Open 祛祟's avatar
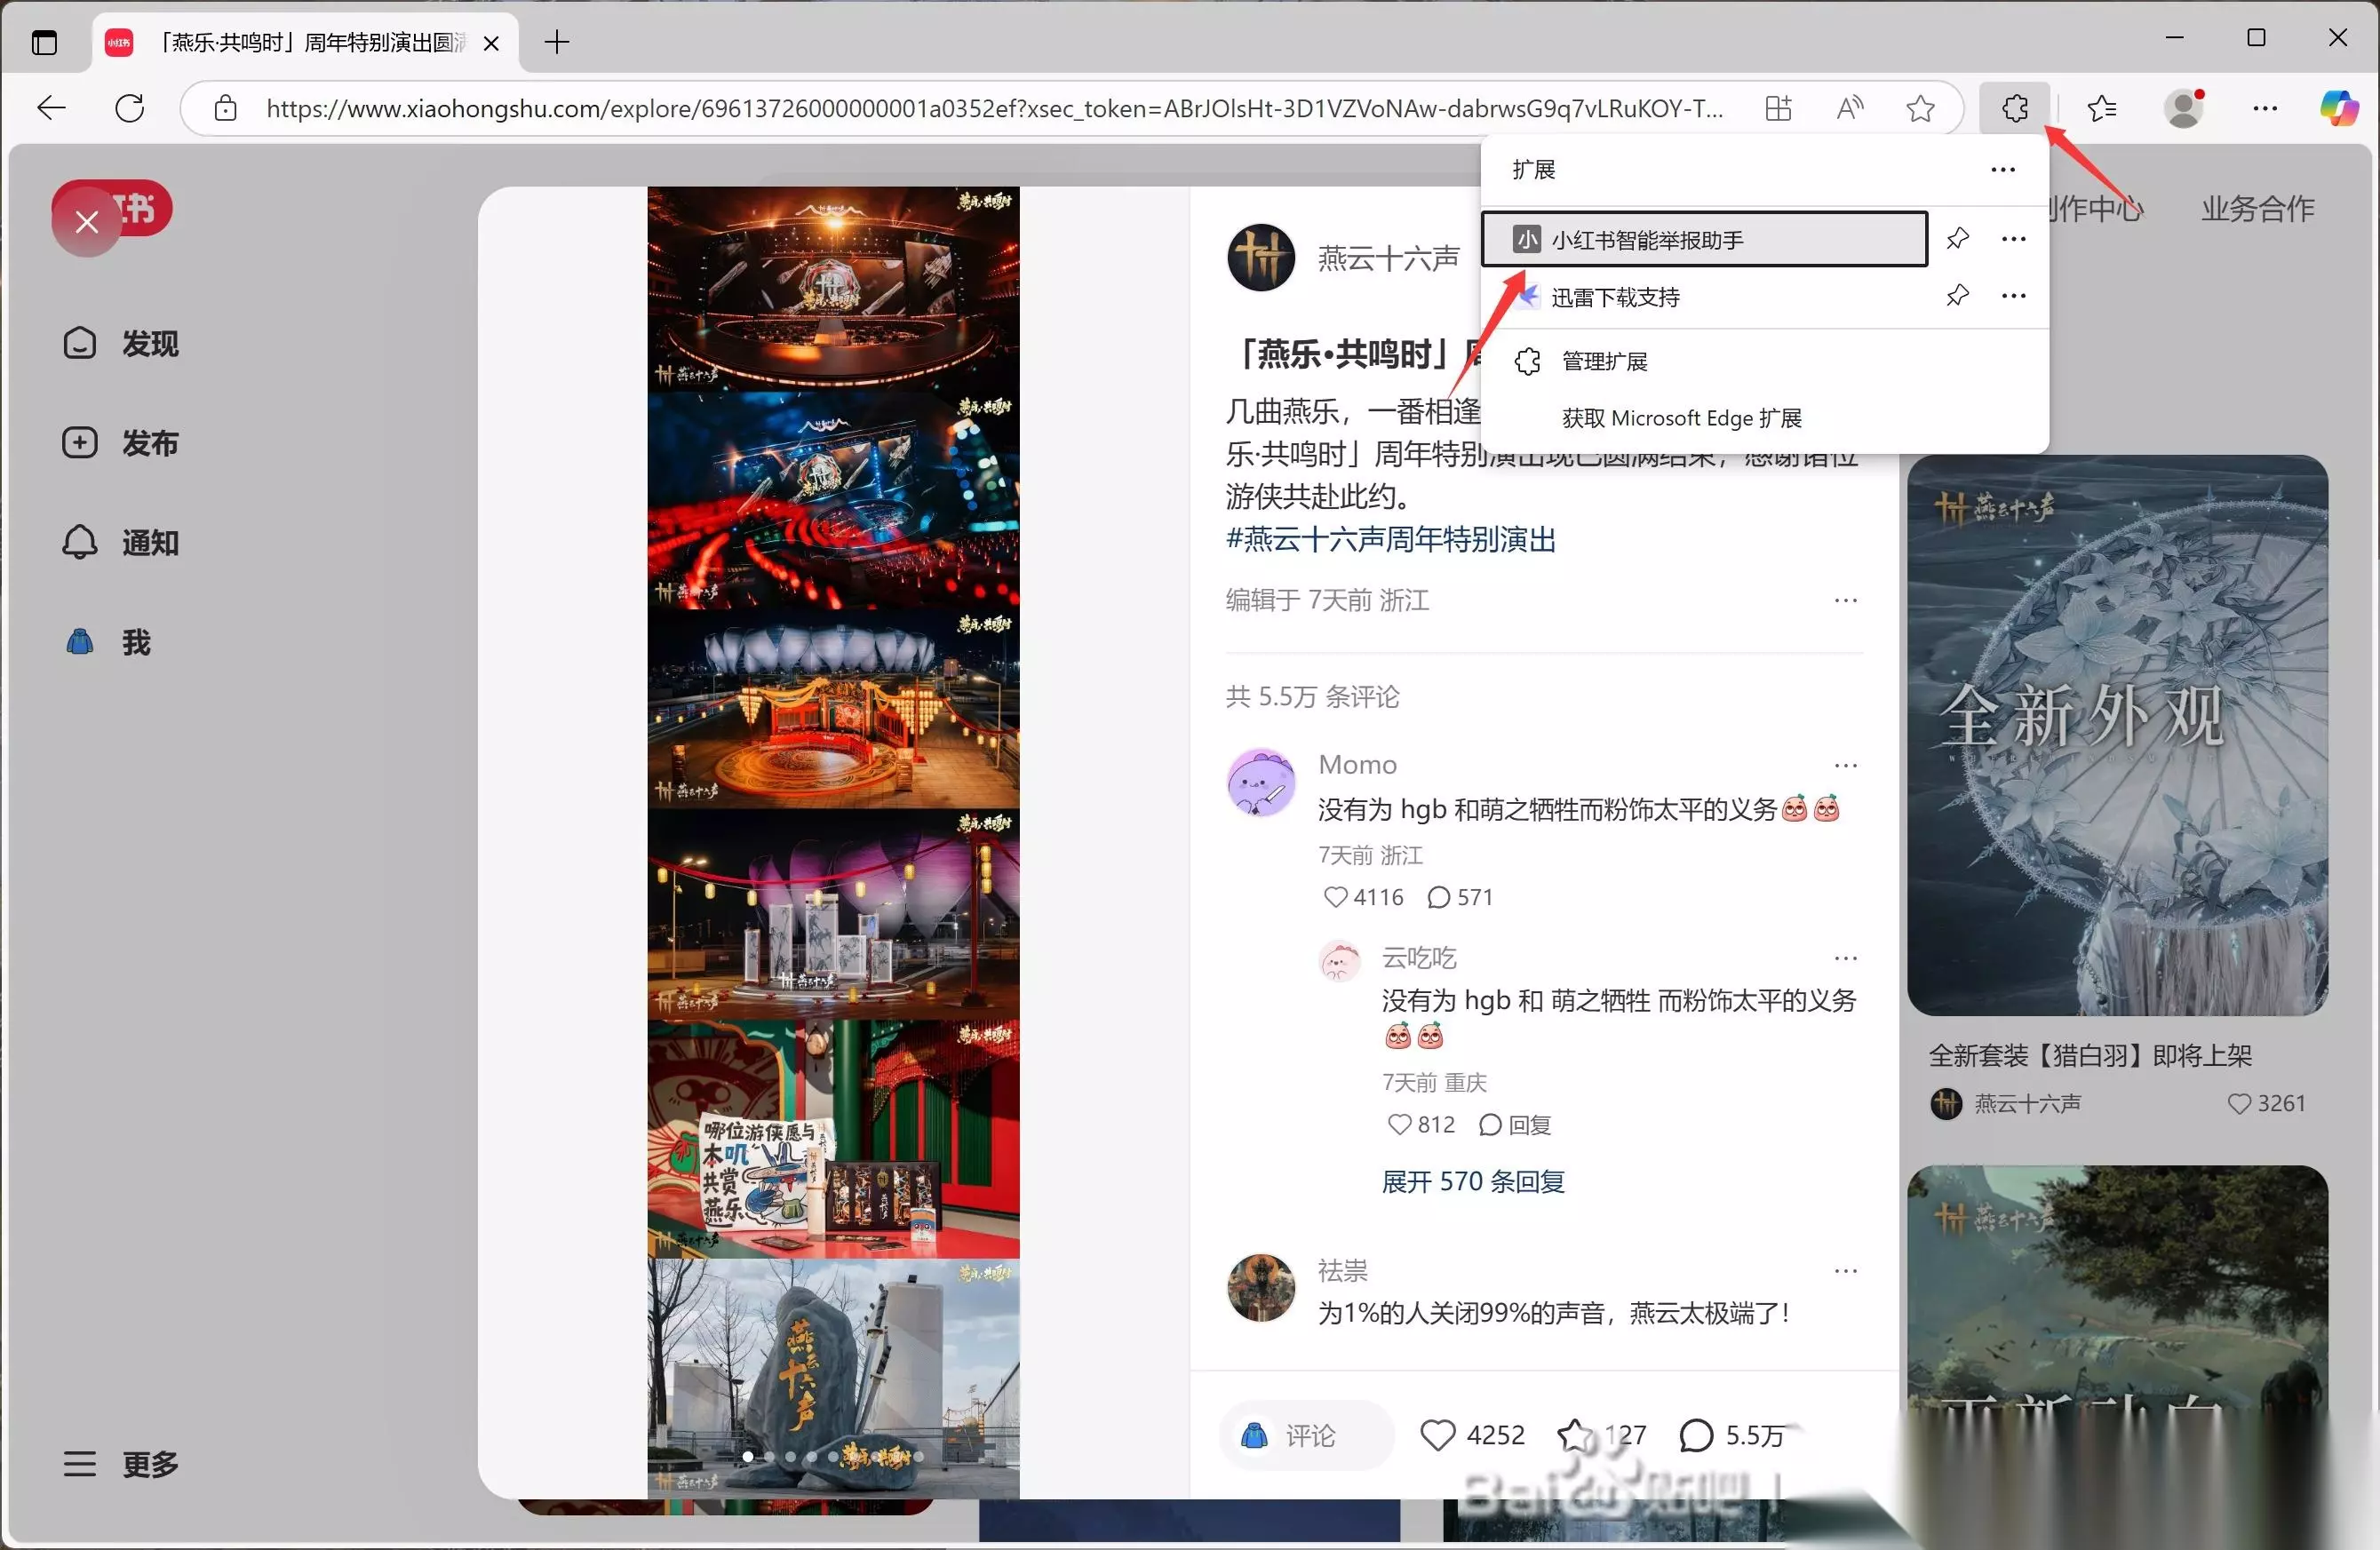 tap(1261, 1288)
